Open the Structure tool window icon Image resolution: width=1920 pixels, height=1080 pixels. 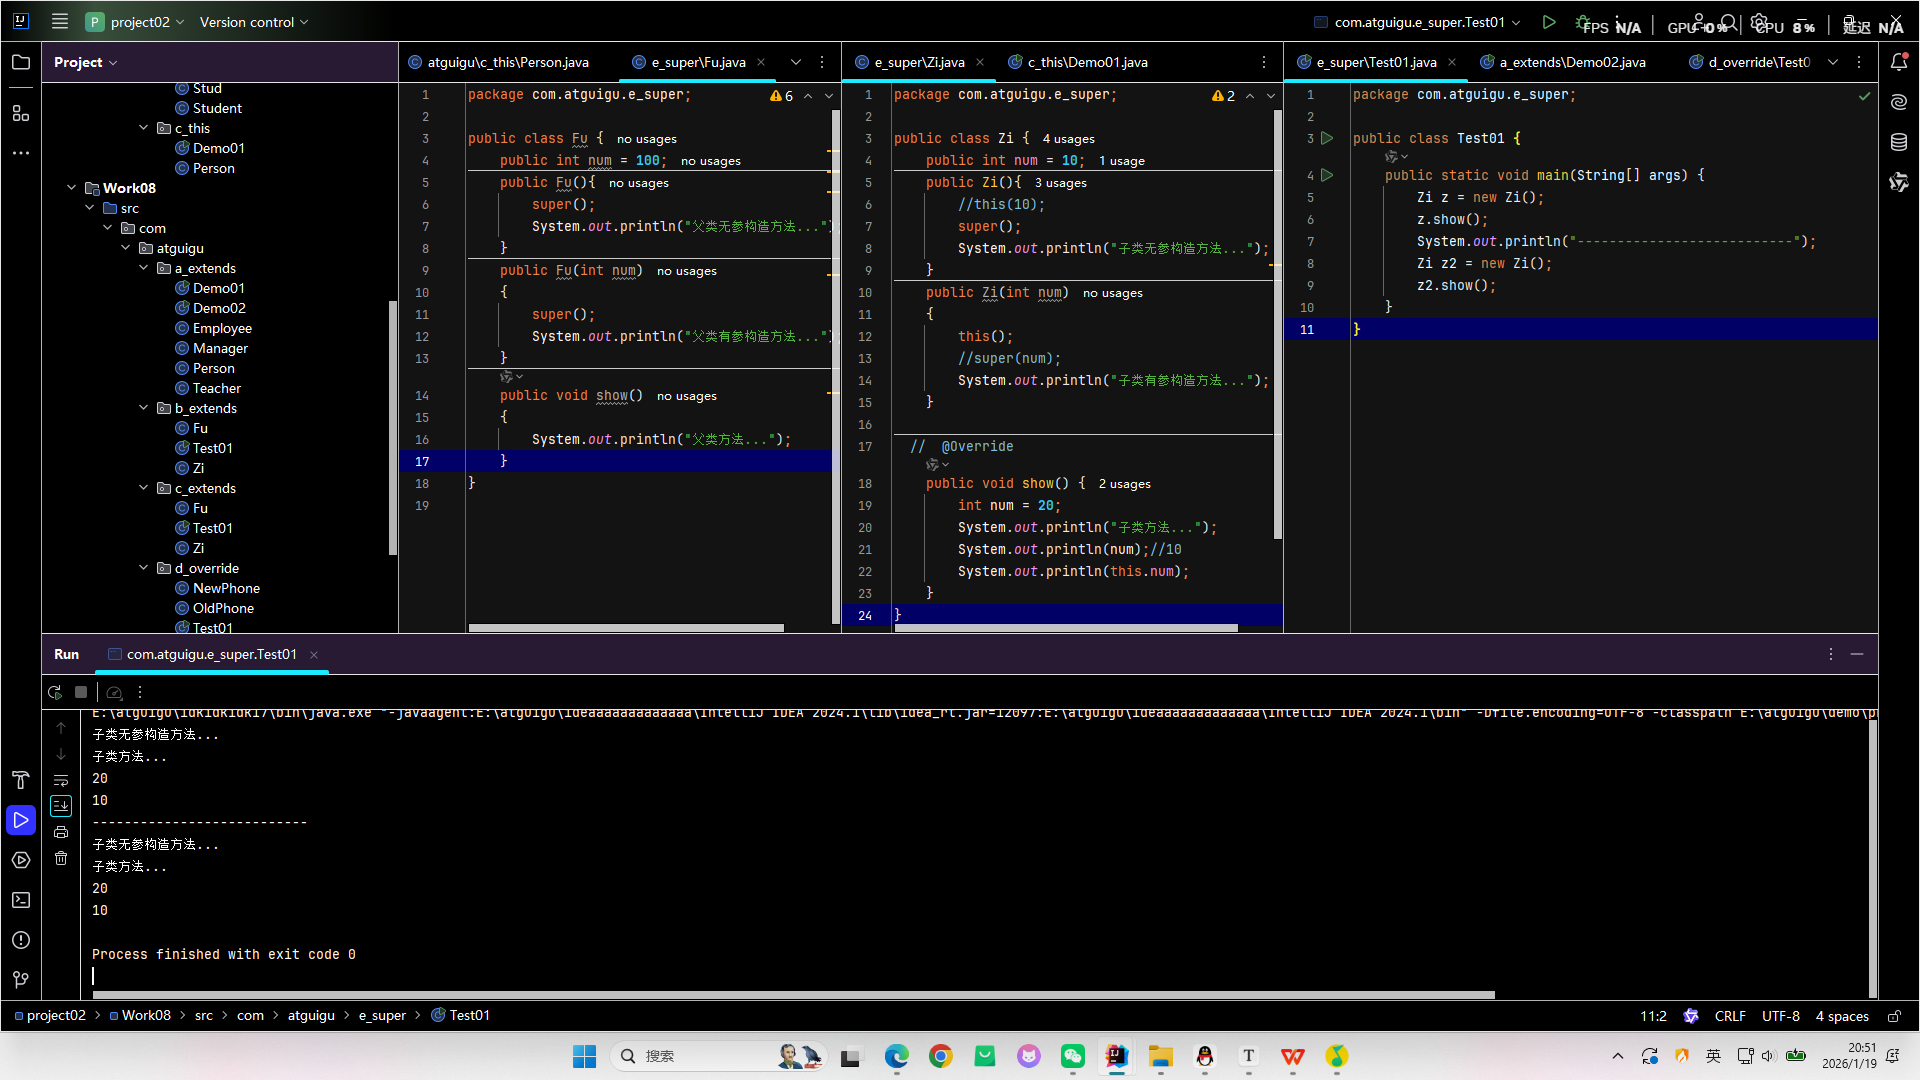(x=21, y=113)
